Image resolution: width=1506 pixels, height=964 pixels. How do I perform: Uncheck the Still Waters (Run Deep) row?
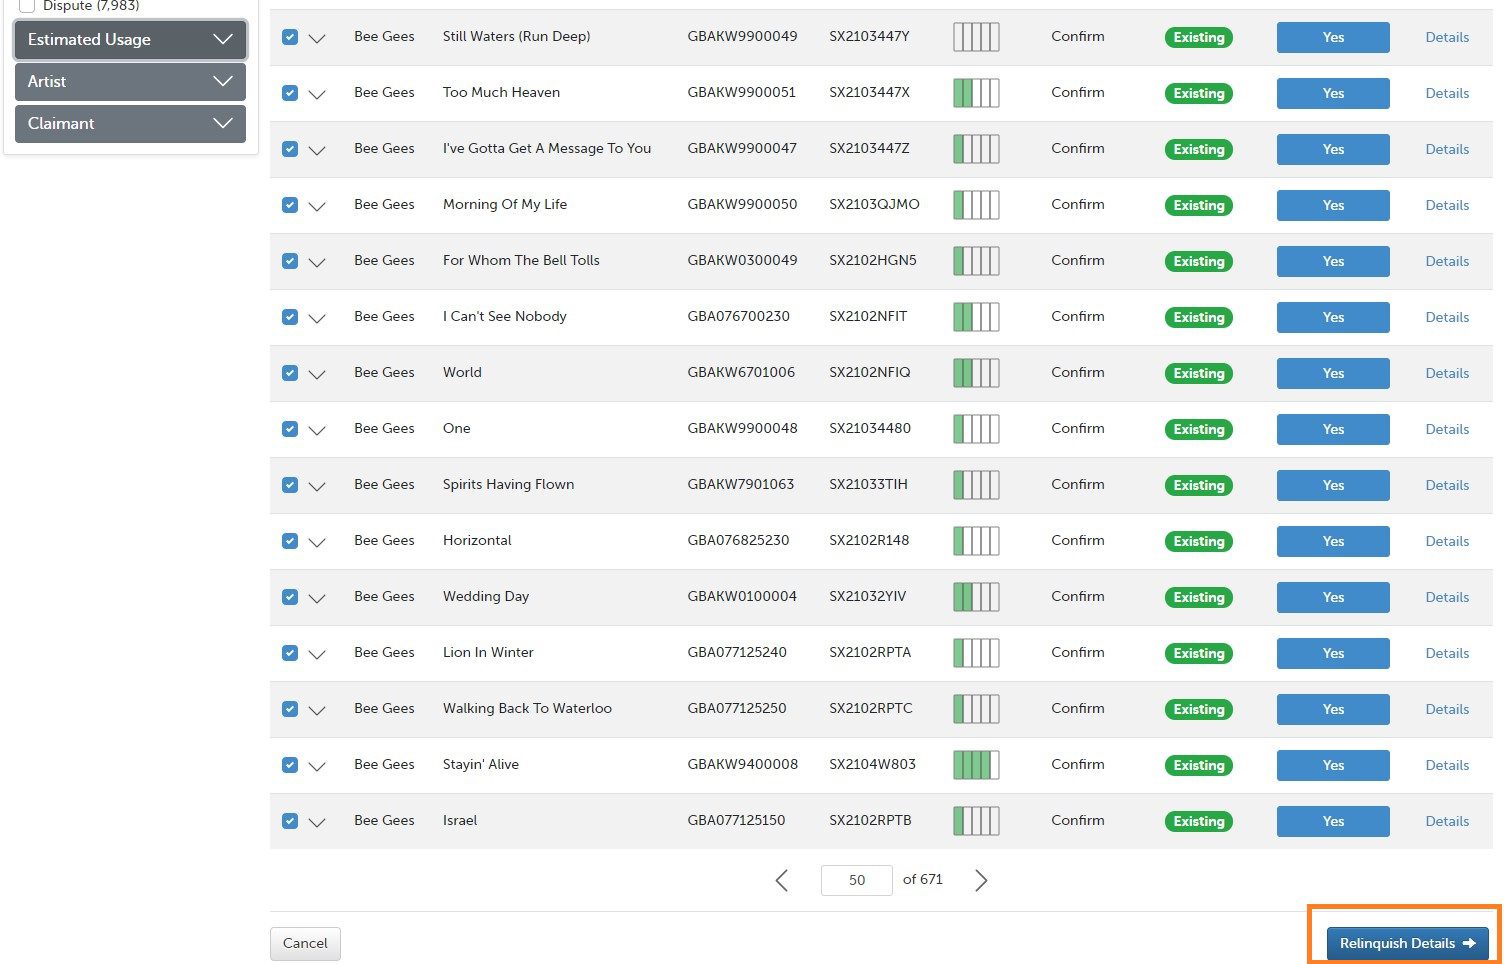tap(290, 37)
